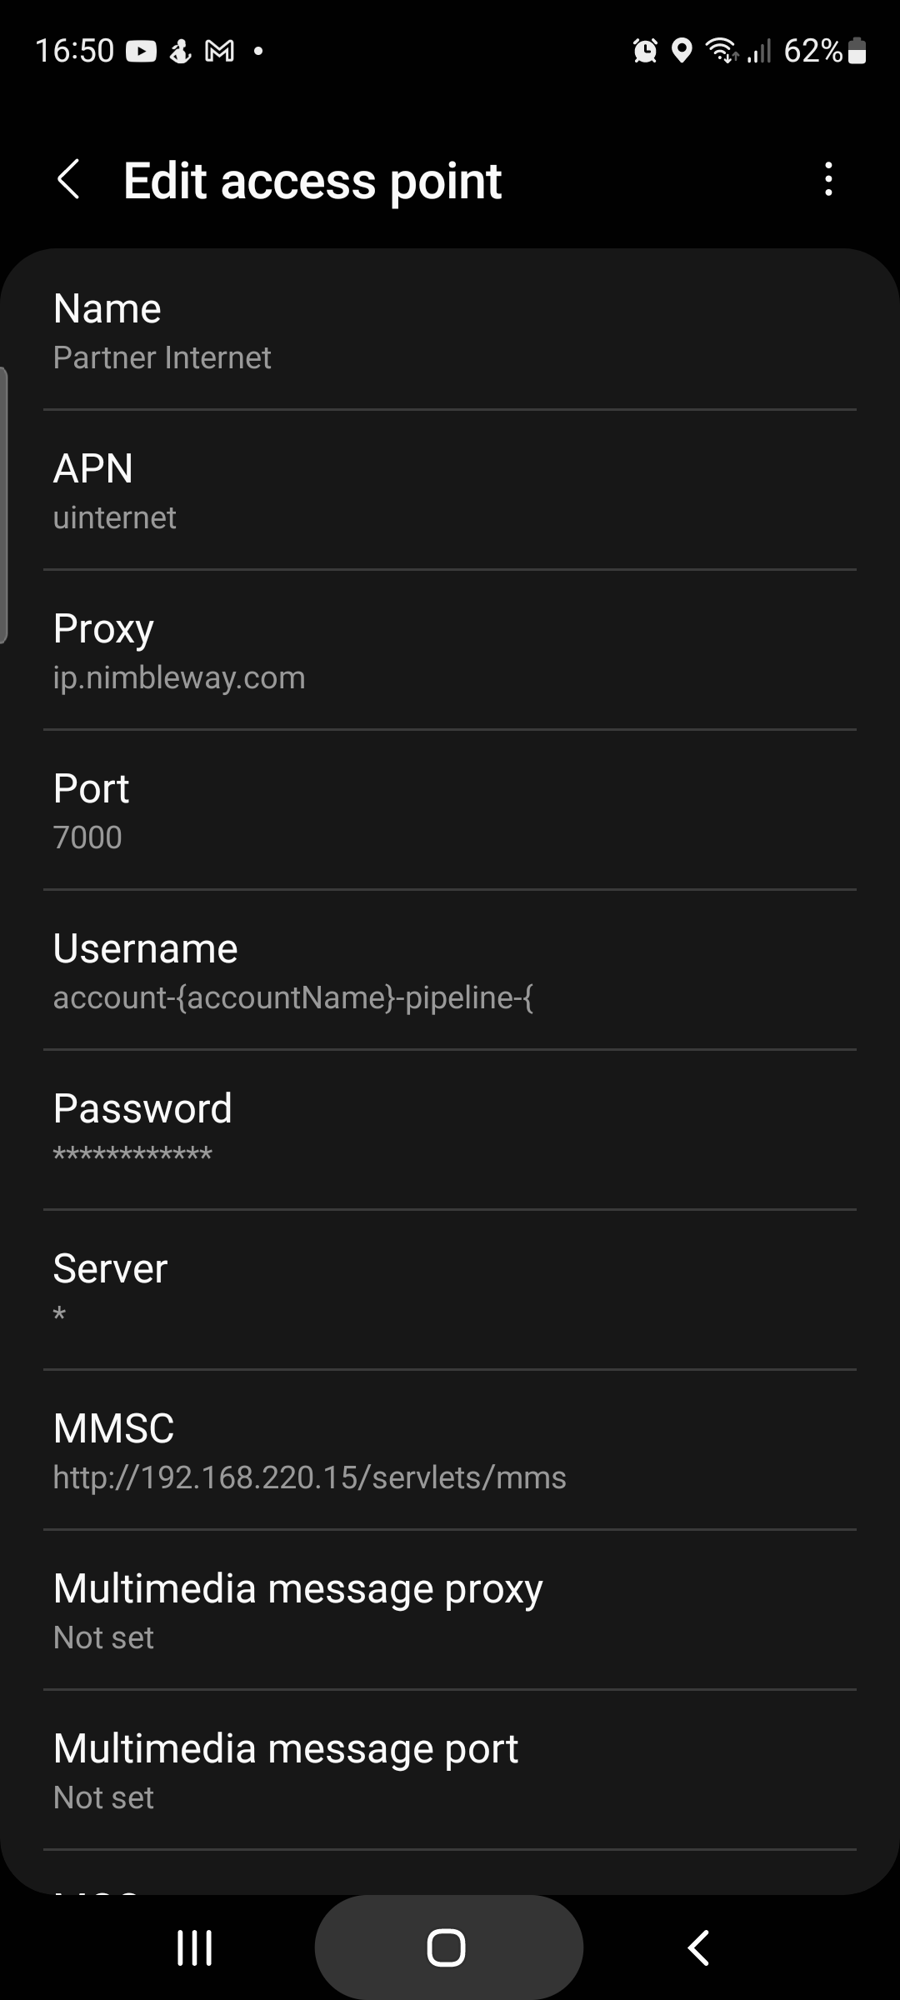Image resolution: width=900 pixels, height=2000 pixels.
Task: Open the APN setting uinternet
Action: tap(450, 491)
